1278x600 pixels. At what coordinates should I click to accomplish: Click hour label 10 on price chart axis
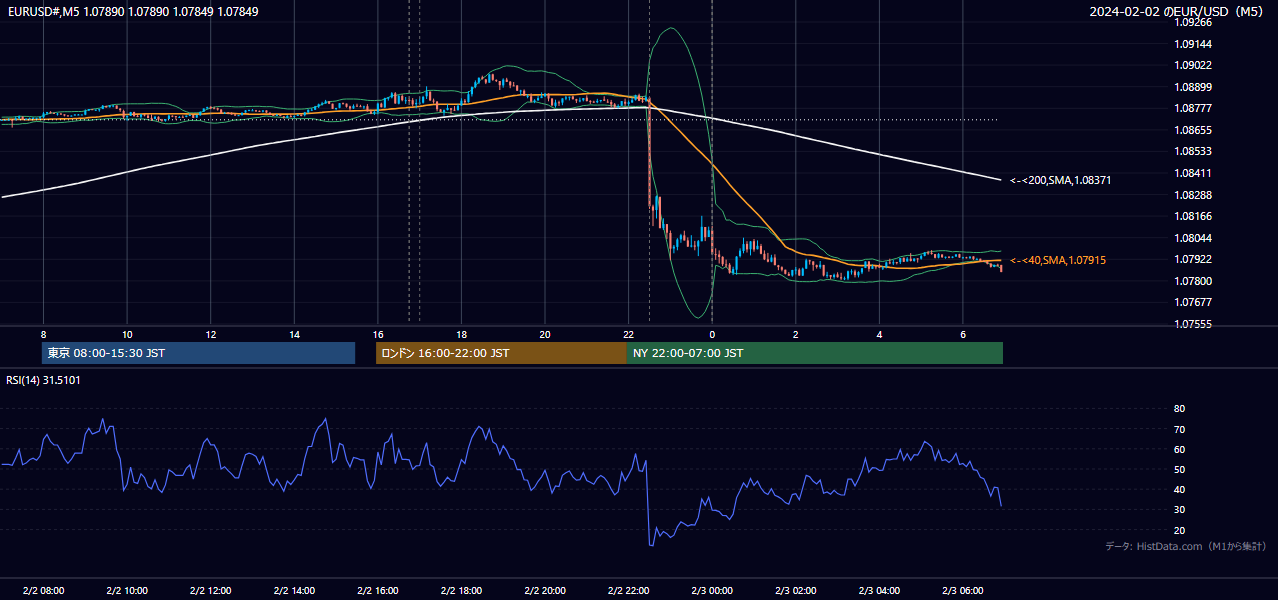tap(127, 334)
